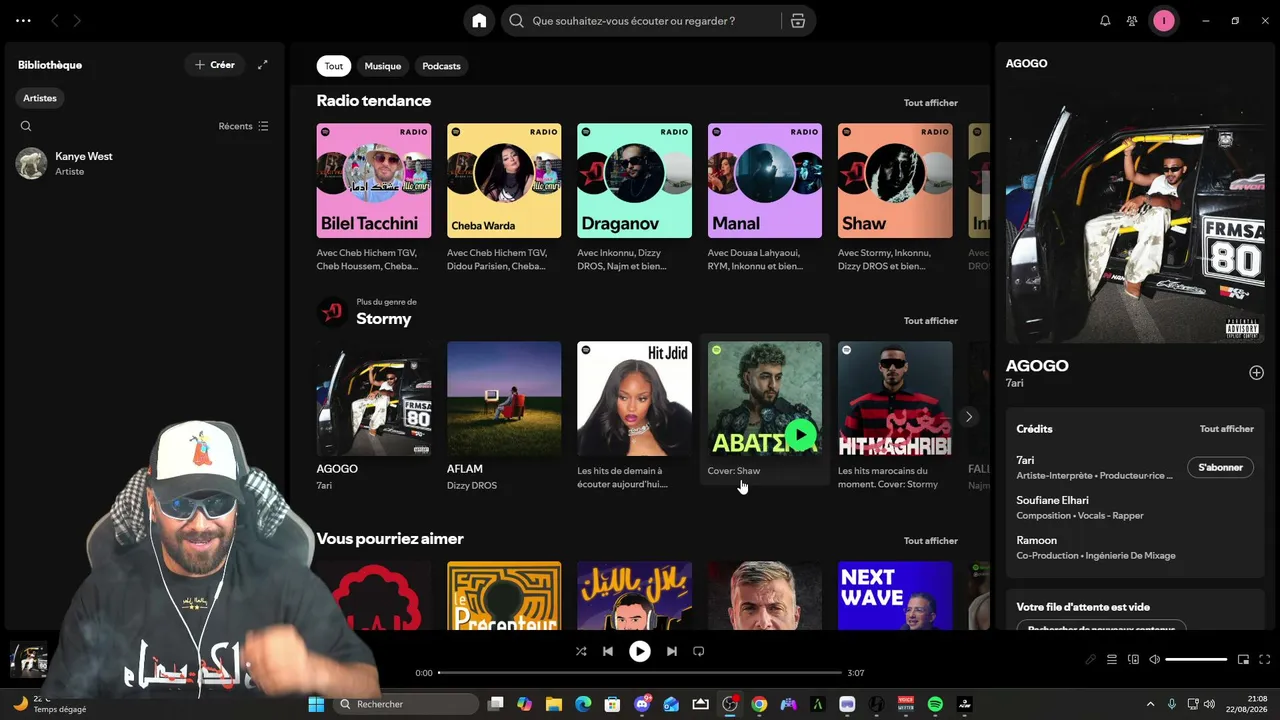The width and height of the screenshot is (1280, 720).
Task: Open Friend Activity people icon
Action: point(1132,21)
